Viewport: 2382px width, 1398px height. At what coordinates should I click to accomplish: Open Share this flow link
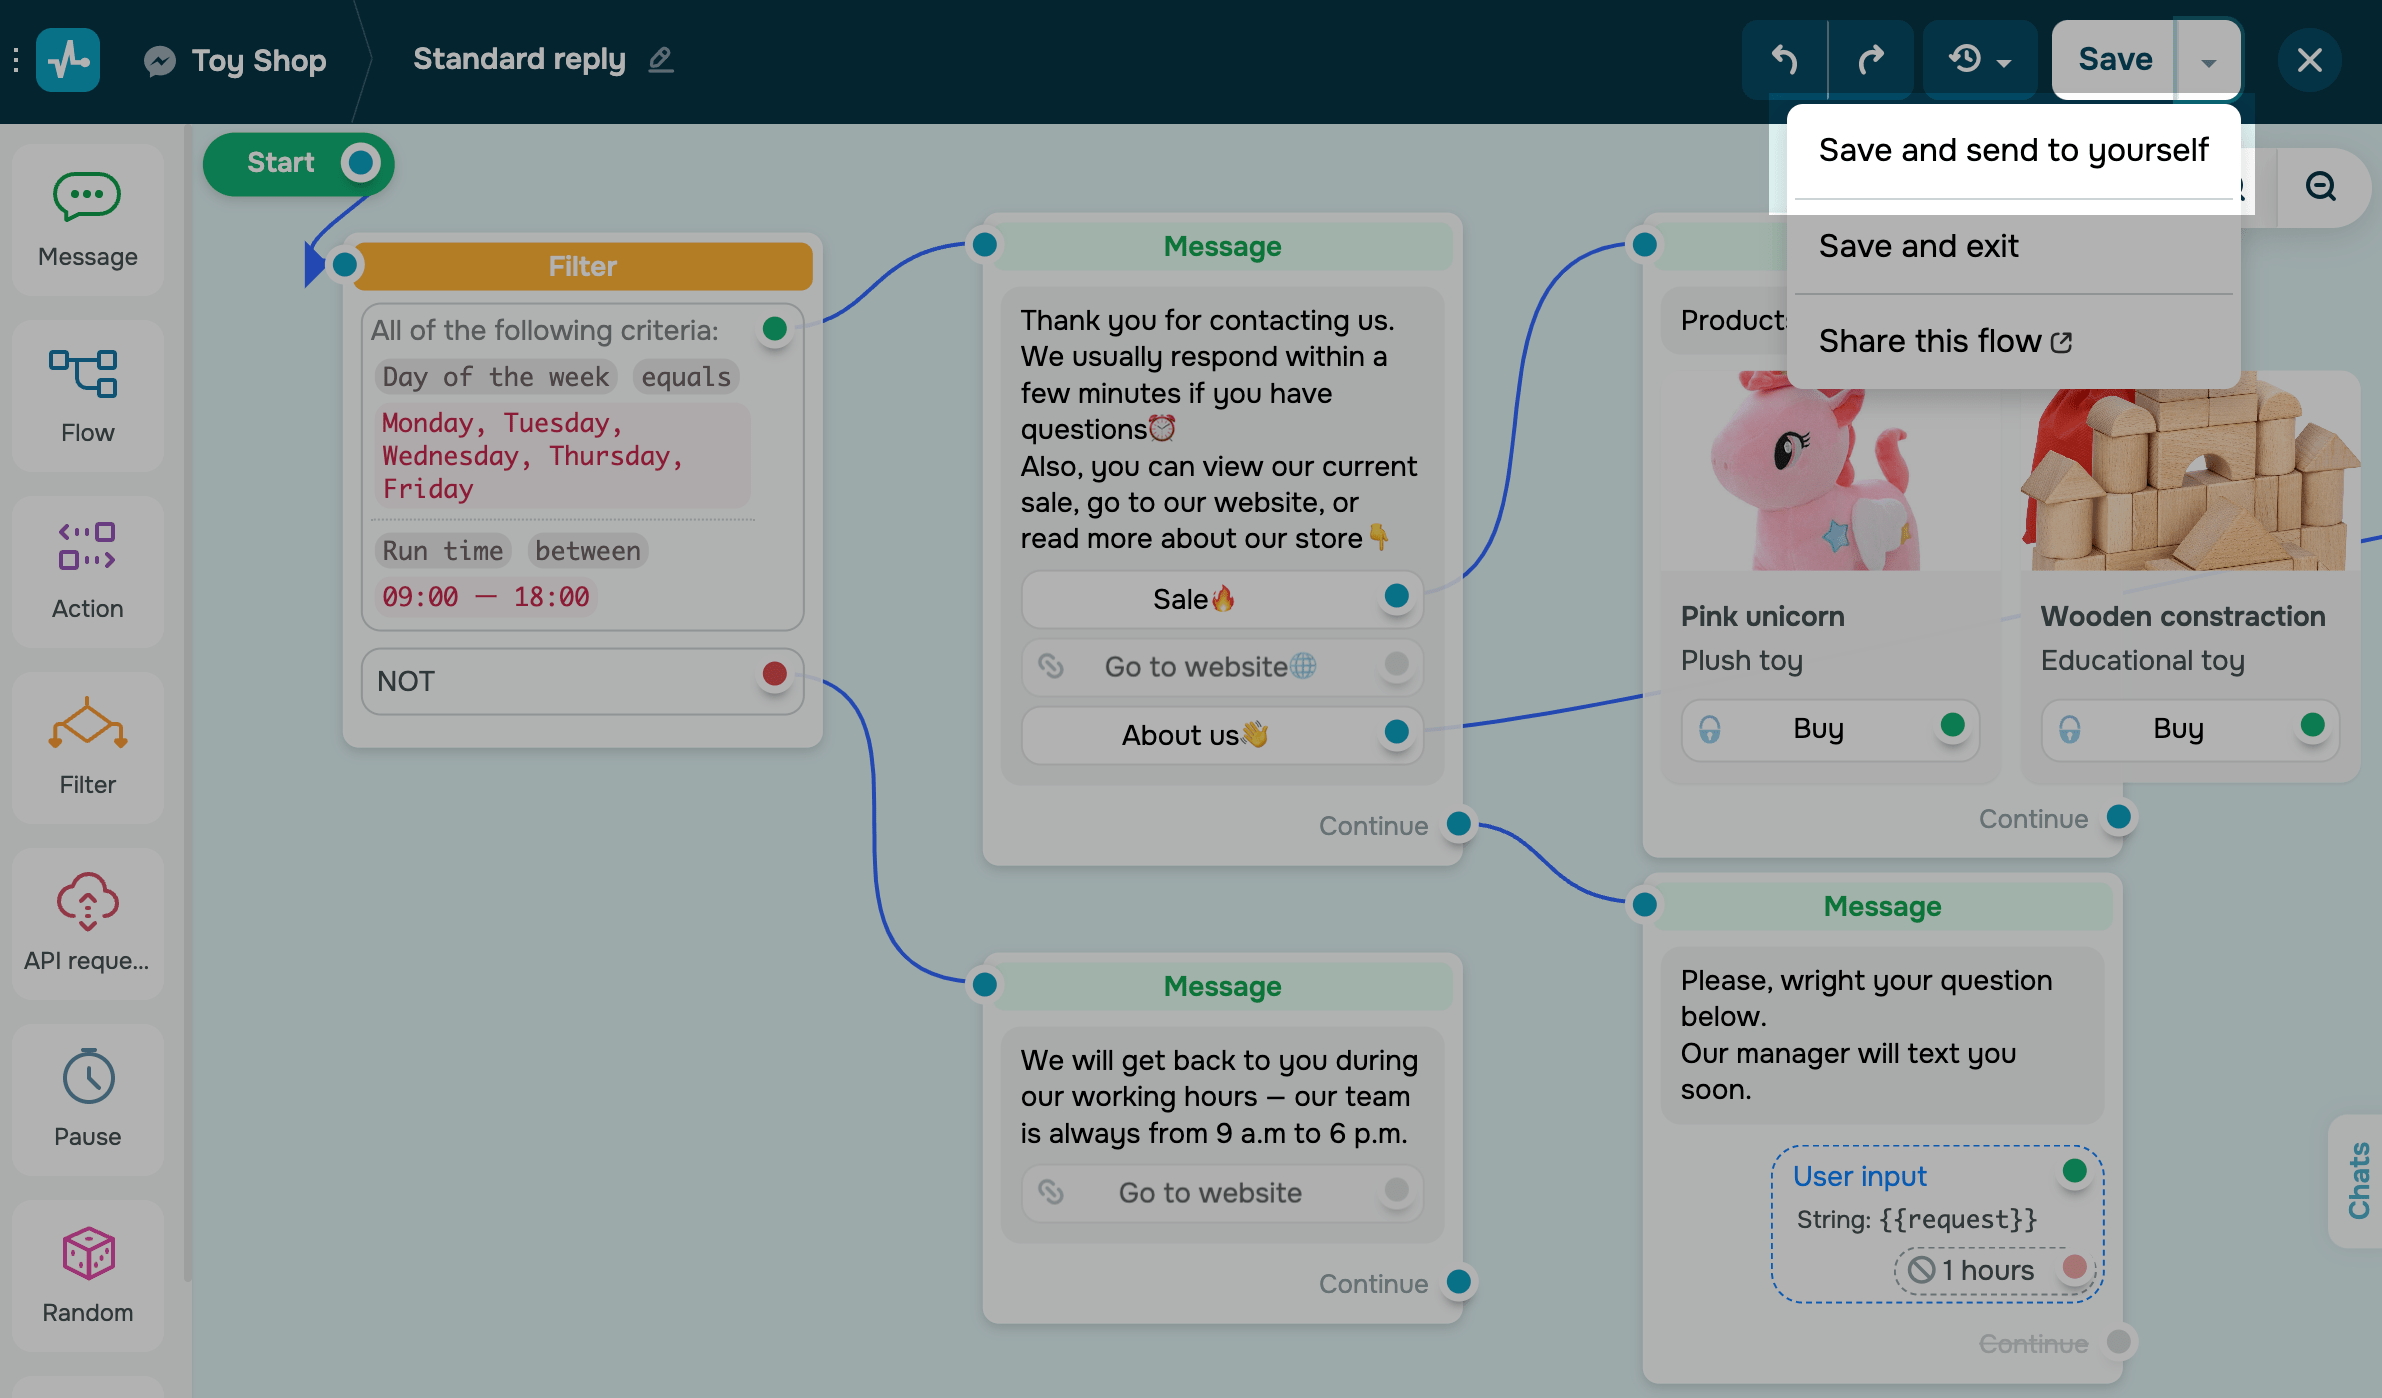(1944, 342)
